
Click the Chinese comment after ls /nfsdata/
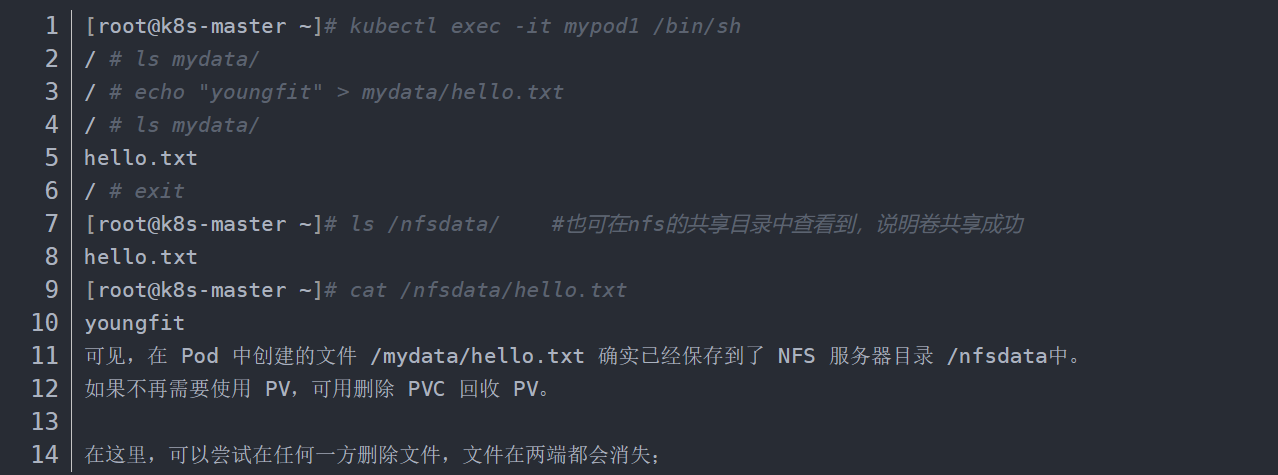coord(786,224)
